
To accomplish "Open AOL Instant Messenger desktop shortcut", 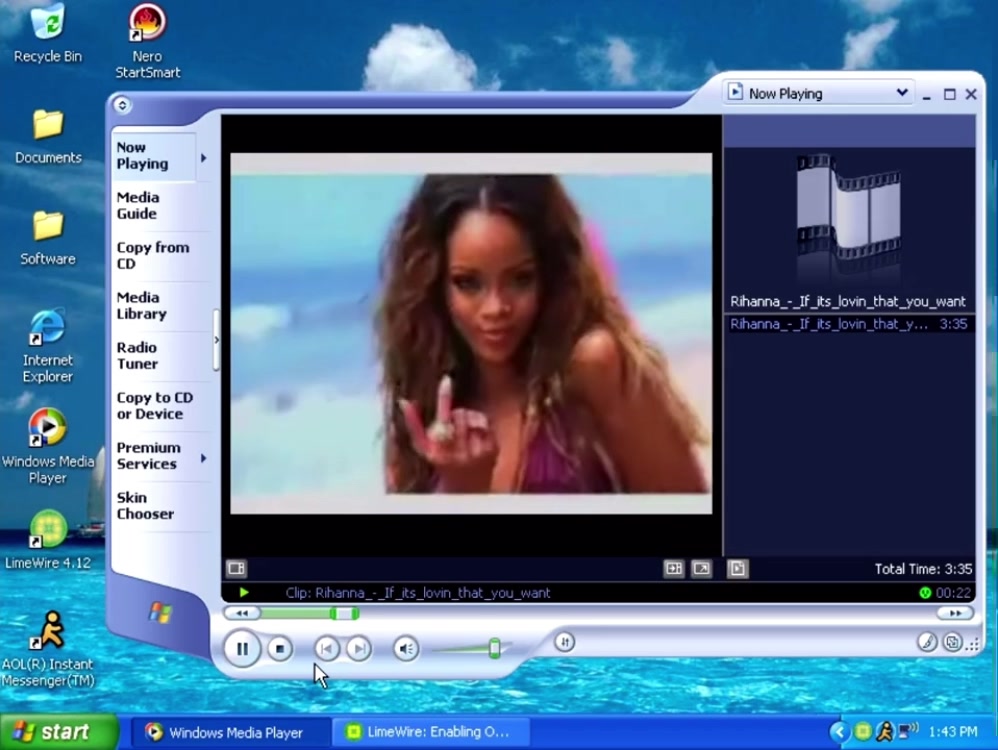I will (48, 649).
